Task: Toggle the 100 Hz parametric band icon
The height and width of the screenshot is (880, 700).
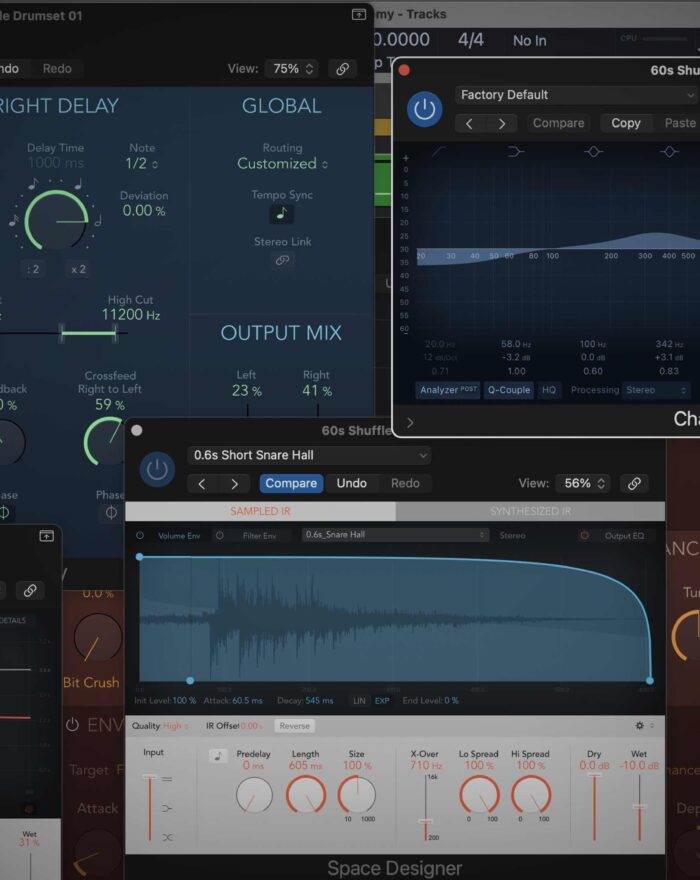Action: (x=593, y=152)
